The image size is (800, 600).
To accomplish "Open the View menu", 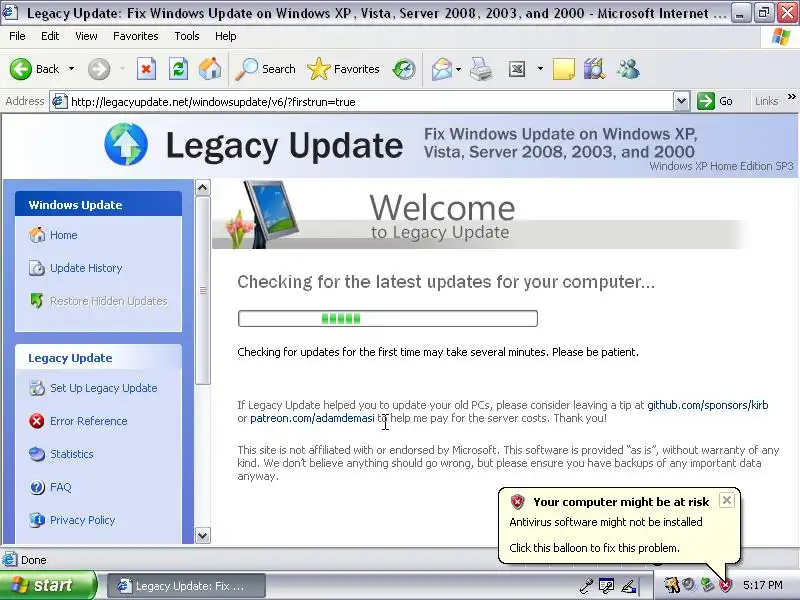I will click(x=86, y=36).
